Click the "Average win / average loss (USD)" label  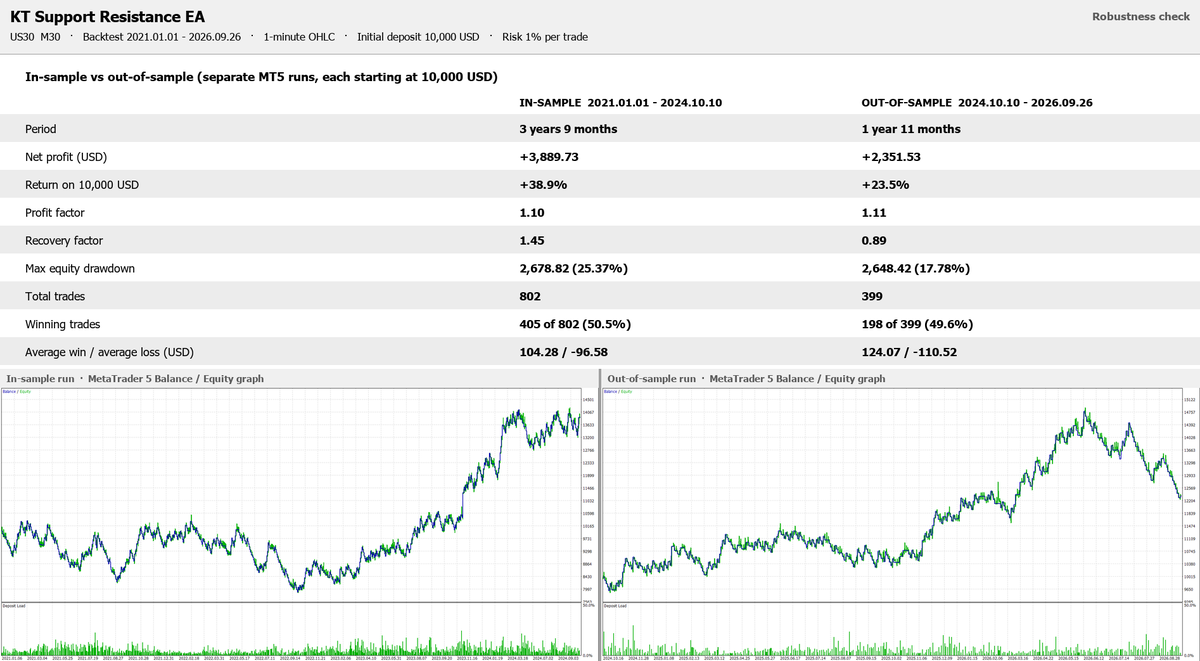(109, 353)
